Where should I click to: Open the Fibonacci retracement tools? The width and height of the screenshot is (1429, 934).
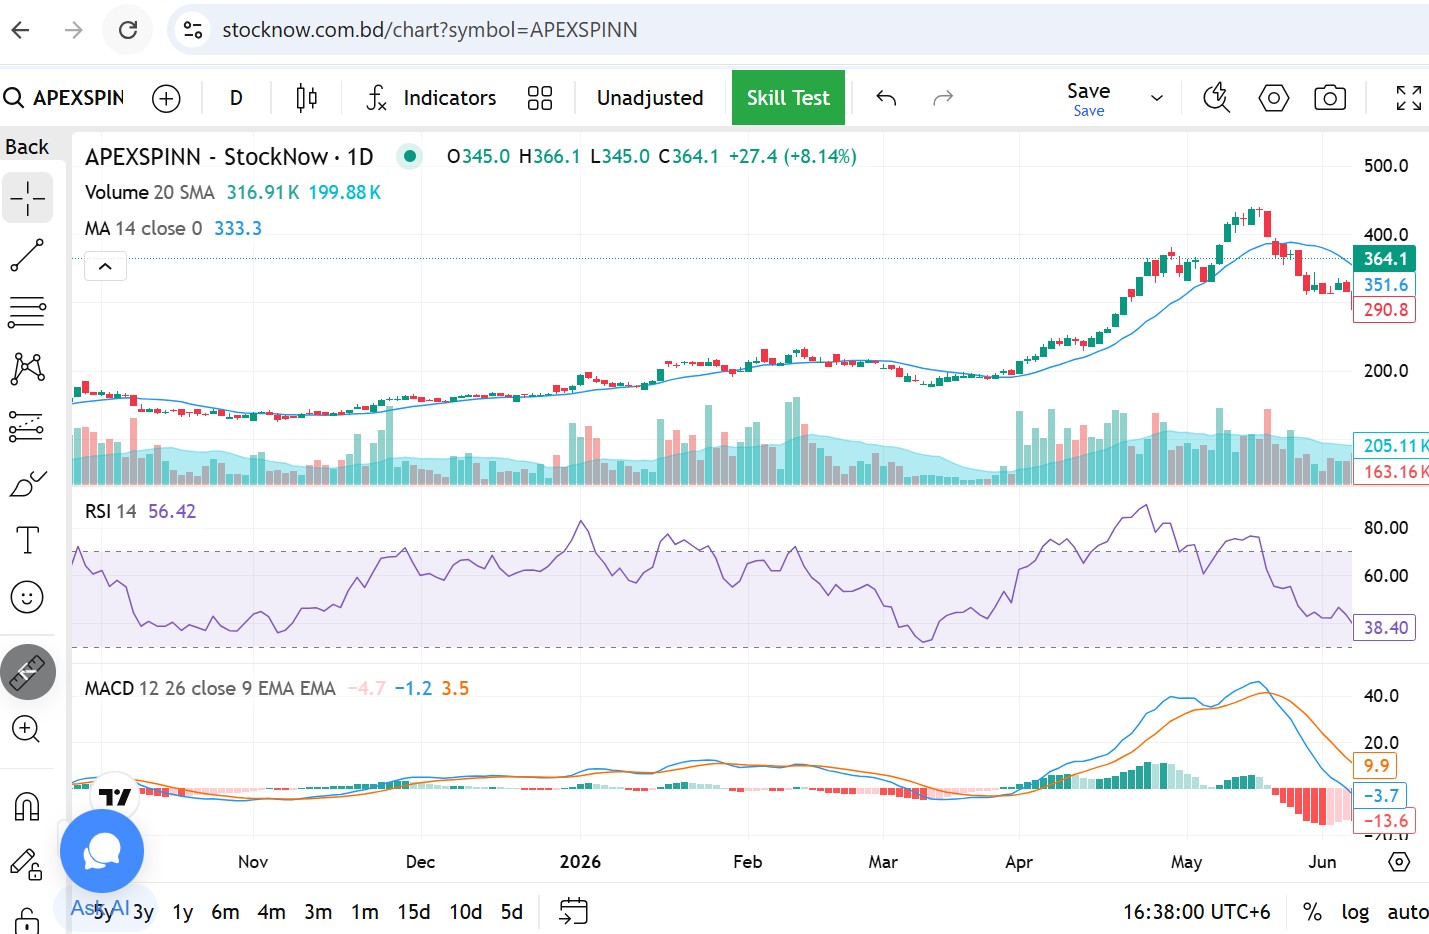27,312
